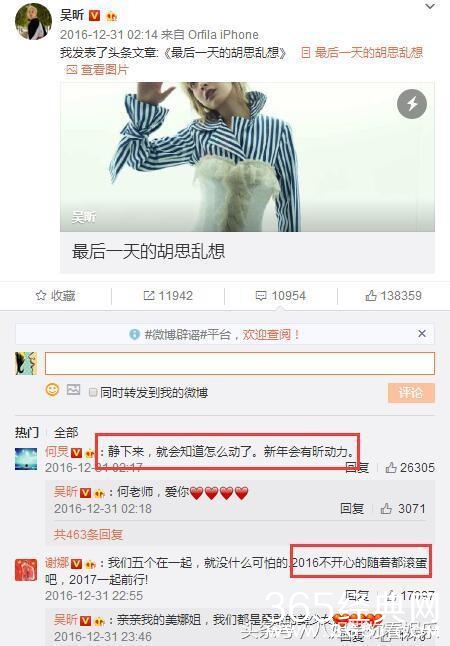Screen dimensions: 450x646
Task: Check 同时转发到我的微博 checkbox
Action: (x=93, y=392)
